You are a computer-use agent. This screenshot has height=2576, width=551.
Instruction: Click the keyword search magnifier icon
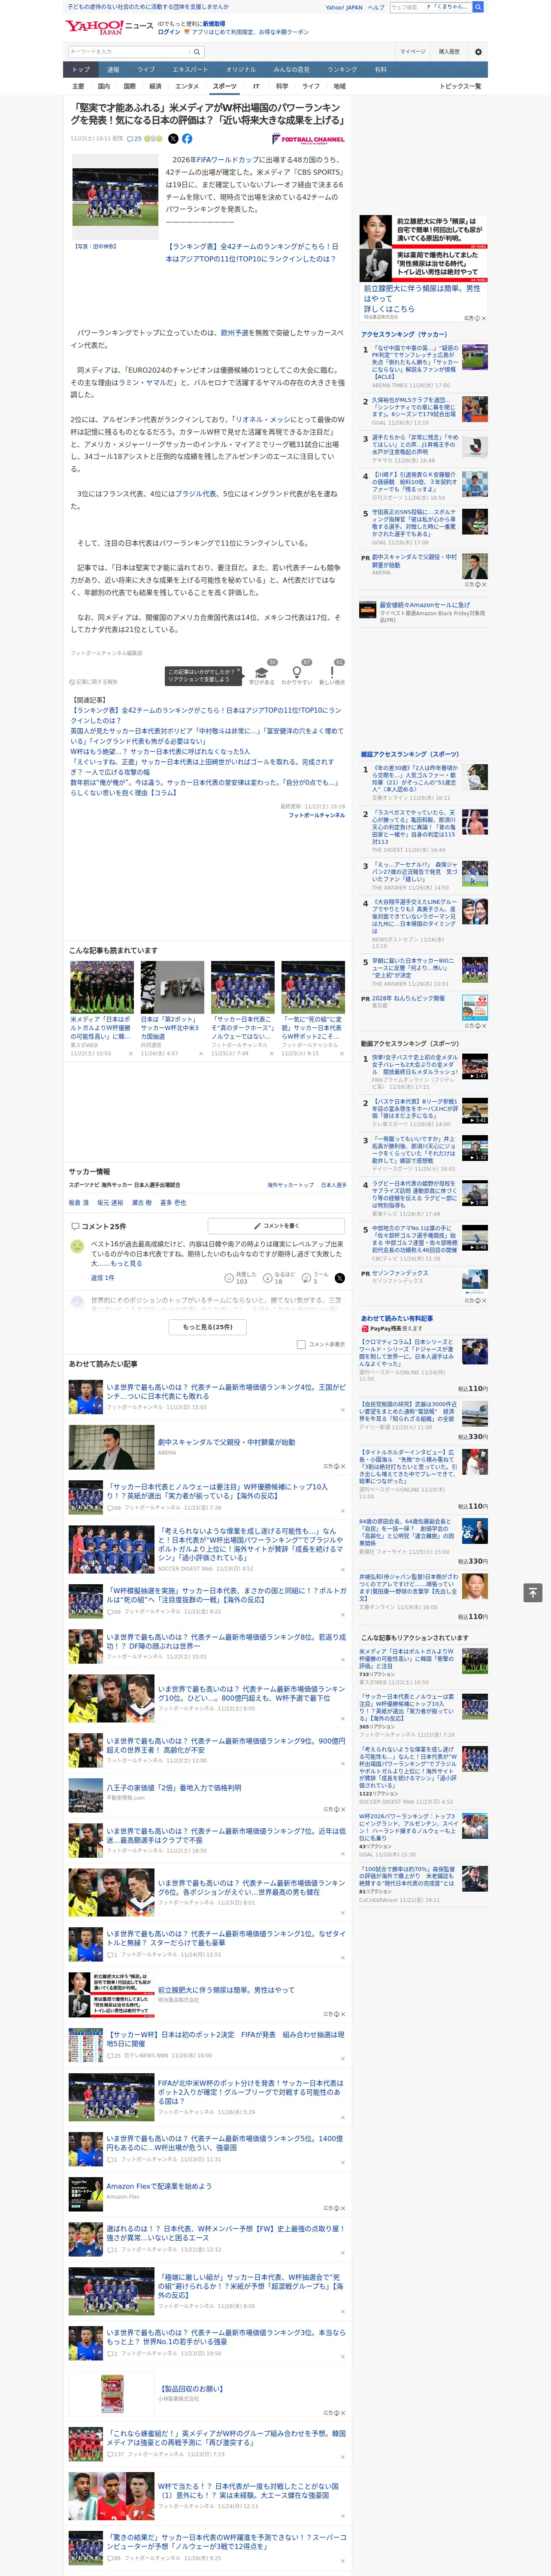click(197, 52)
